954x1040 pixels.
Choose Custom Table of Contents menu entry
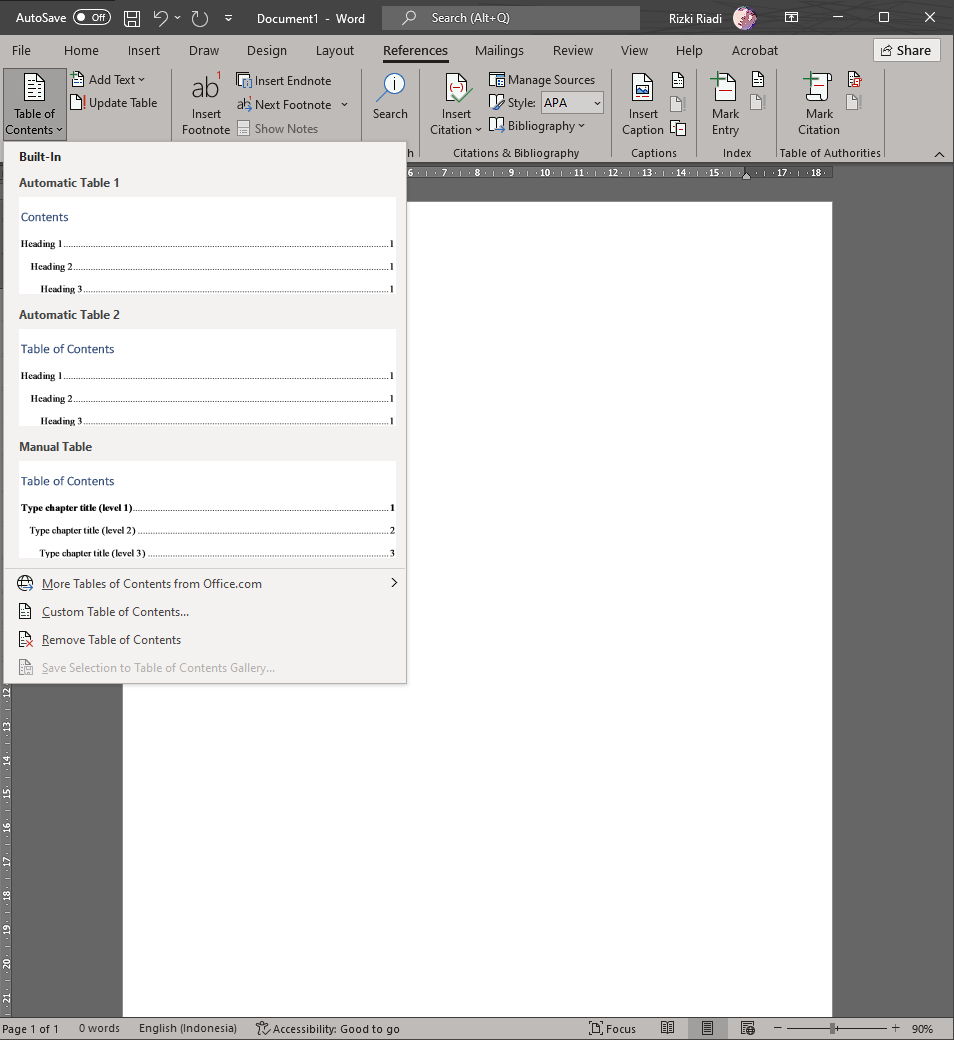click(x=206, y=612)
